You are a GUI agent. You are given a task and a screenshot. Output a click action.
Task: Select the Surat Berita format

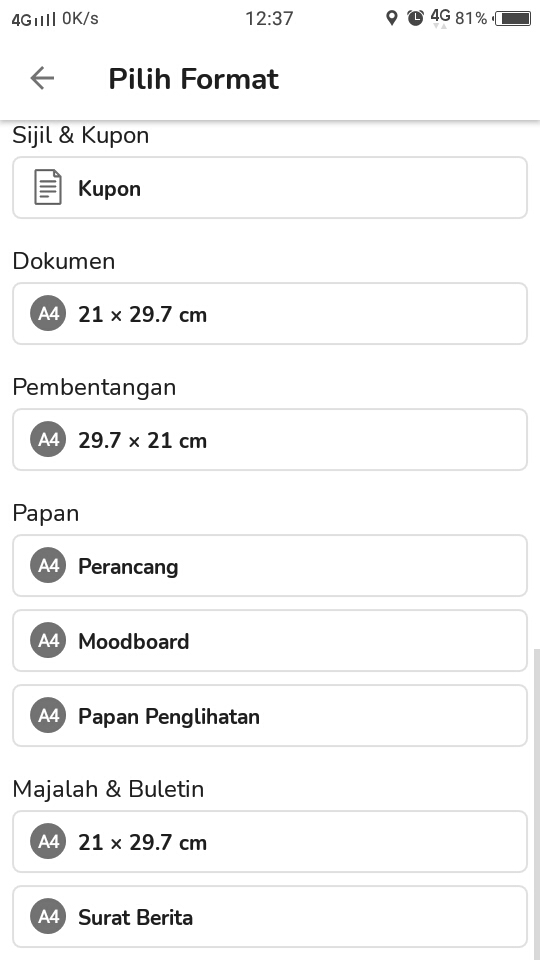(270, 917)
